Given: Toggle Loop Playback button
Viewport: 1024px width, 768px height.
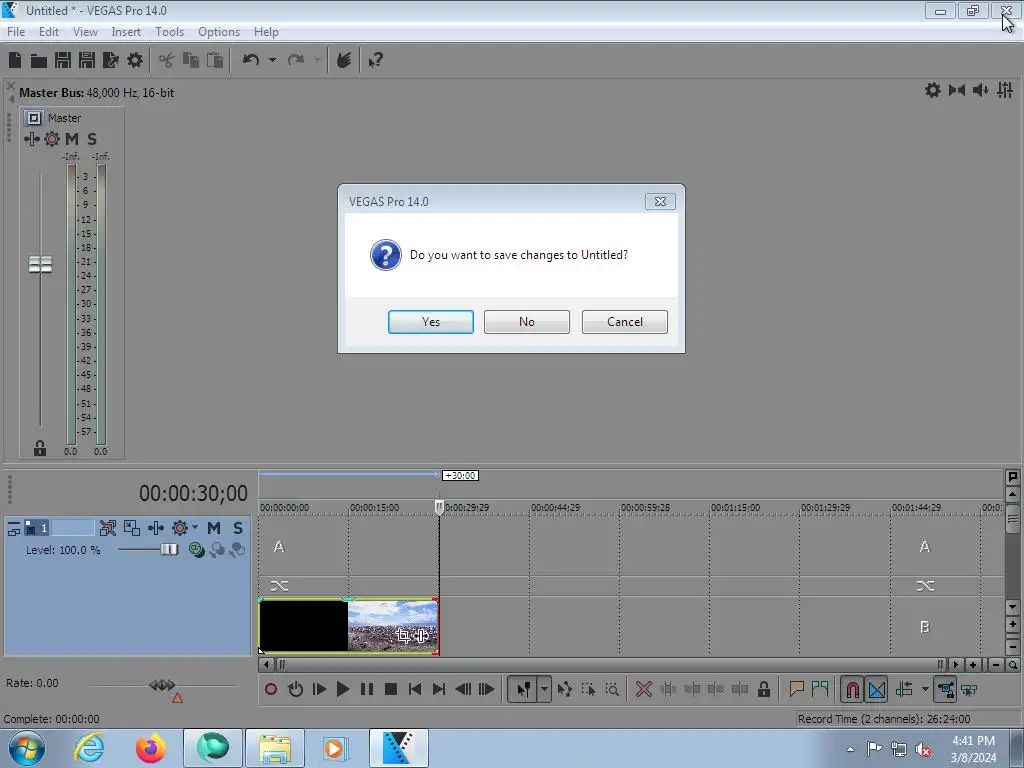Looking at the screenshot, I should point(295,689).
